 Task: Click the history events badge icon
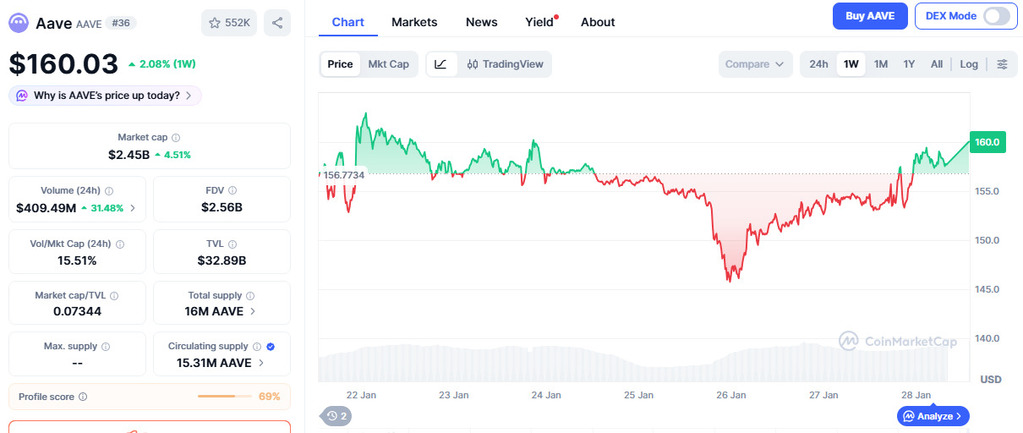pyautogui.click(x=336, y=416)
